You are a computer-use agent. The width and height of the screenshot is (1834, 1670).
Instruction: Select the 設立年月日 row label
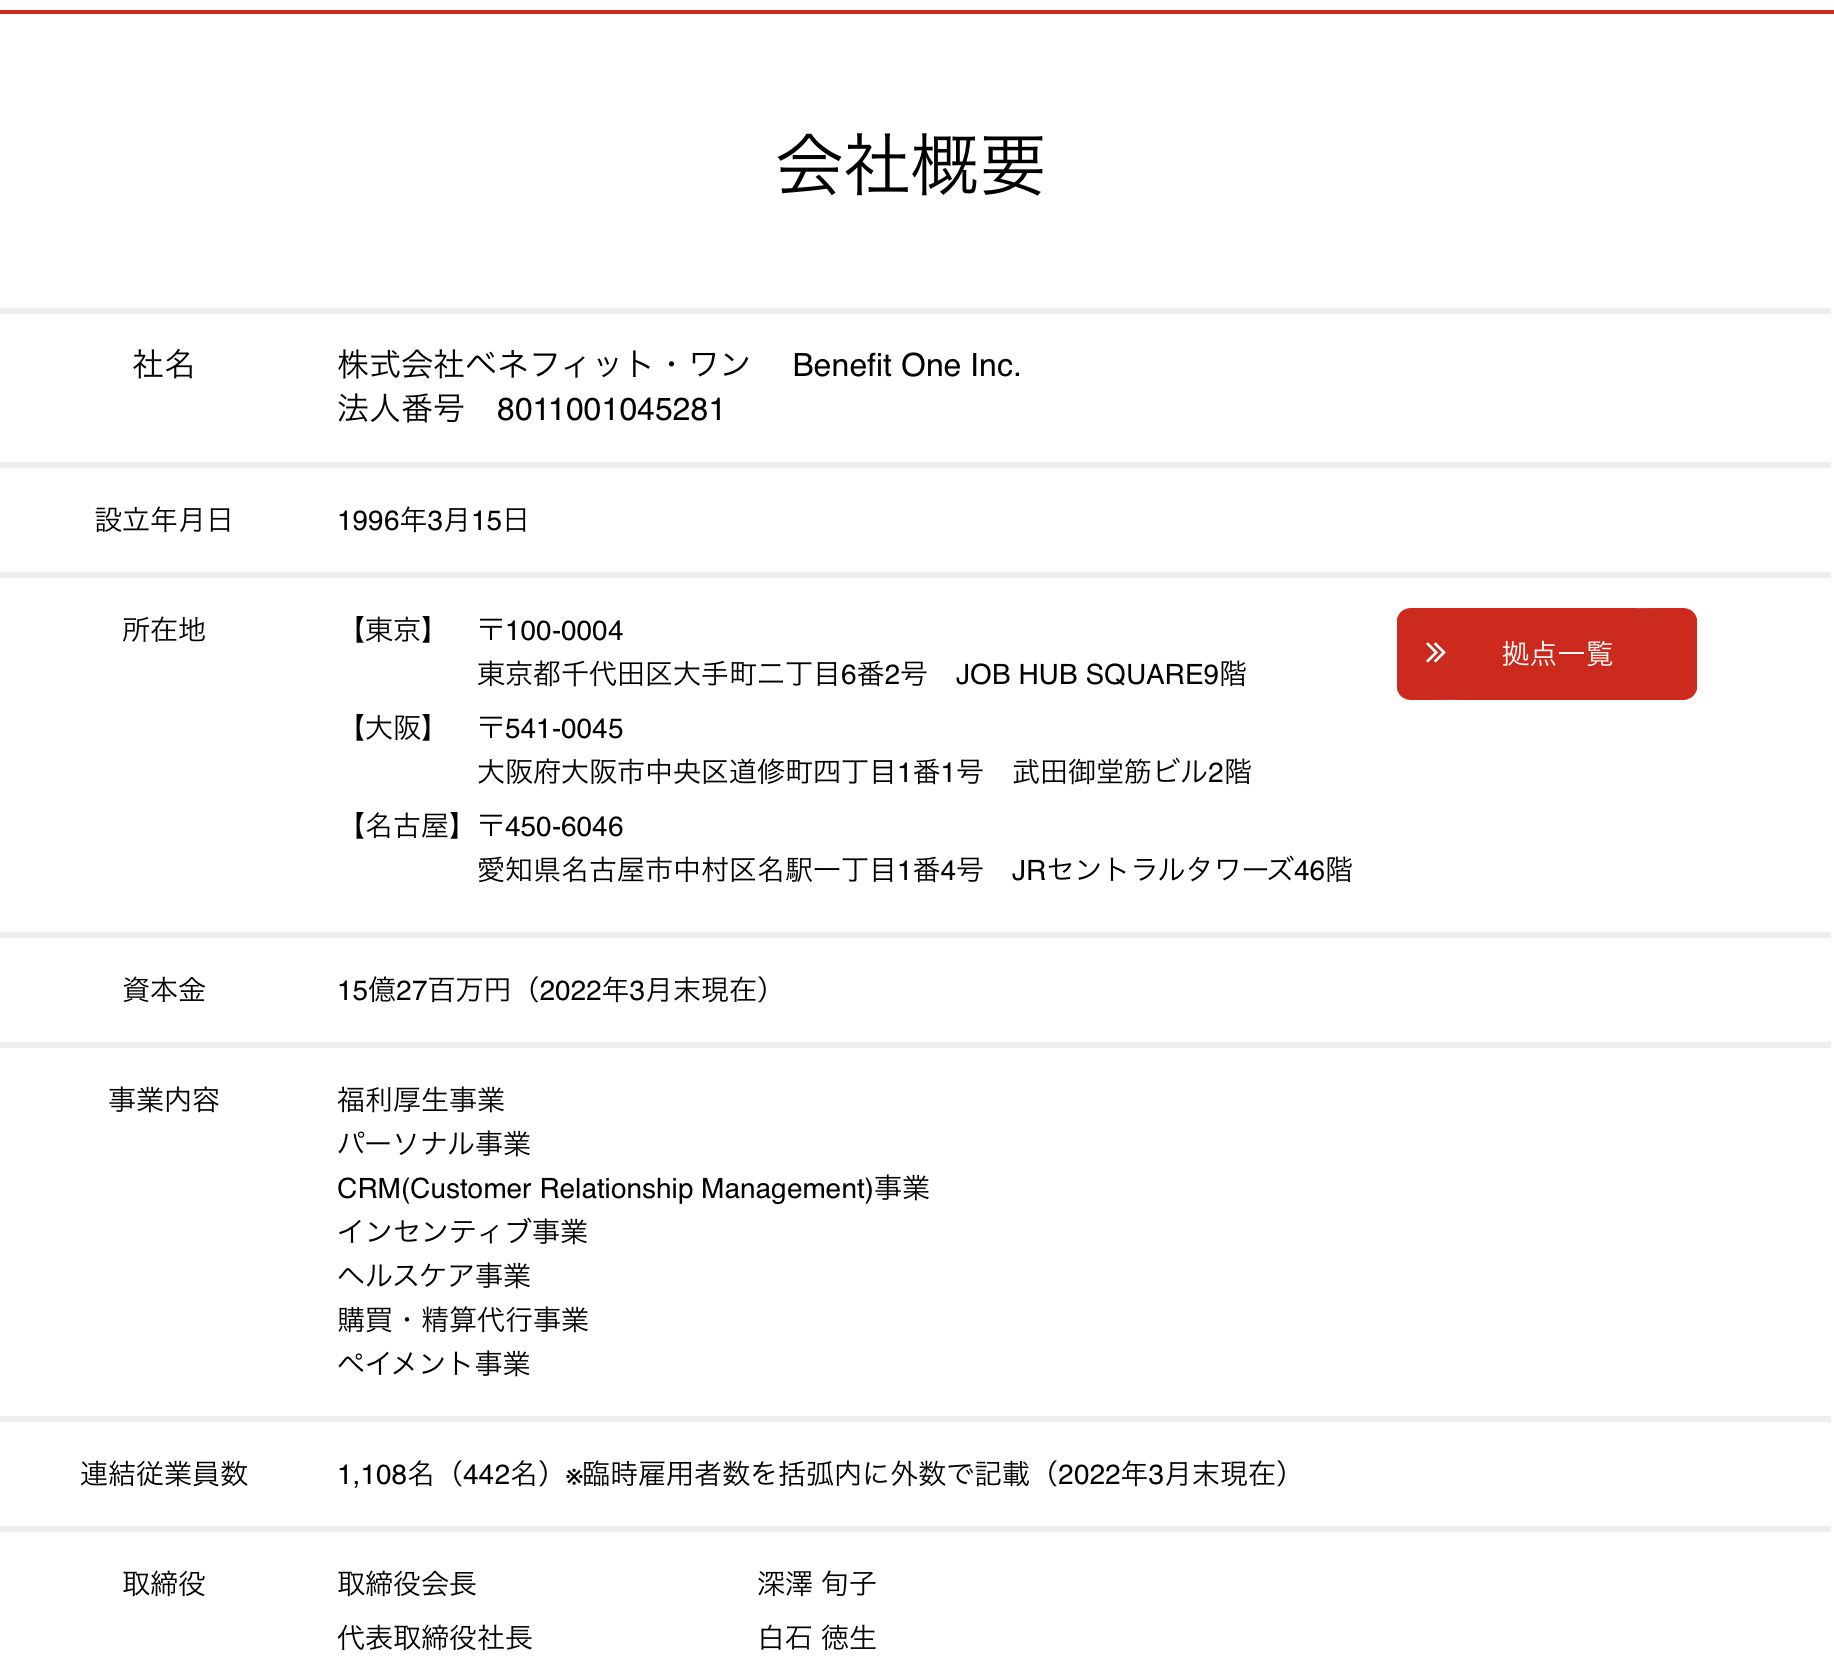click(164, 520)
